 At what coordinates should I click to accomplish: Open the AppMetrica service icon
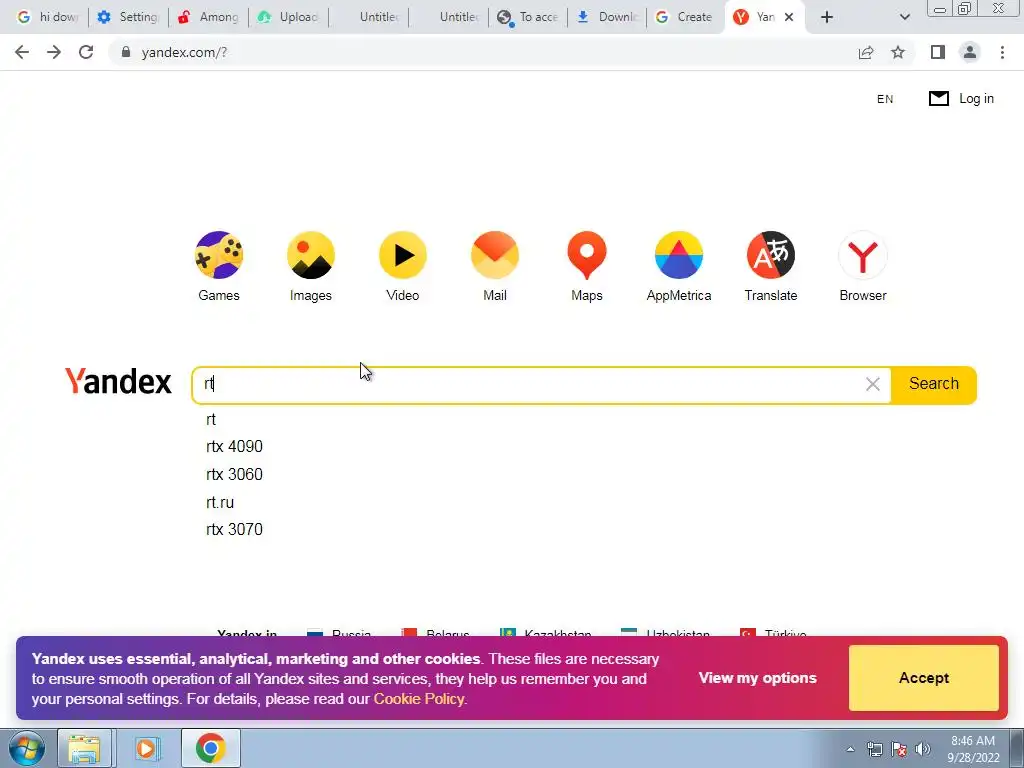point(679,255)
